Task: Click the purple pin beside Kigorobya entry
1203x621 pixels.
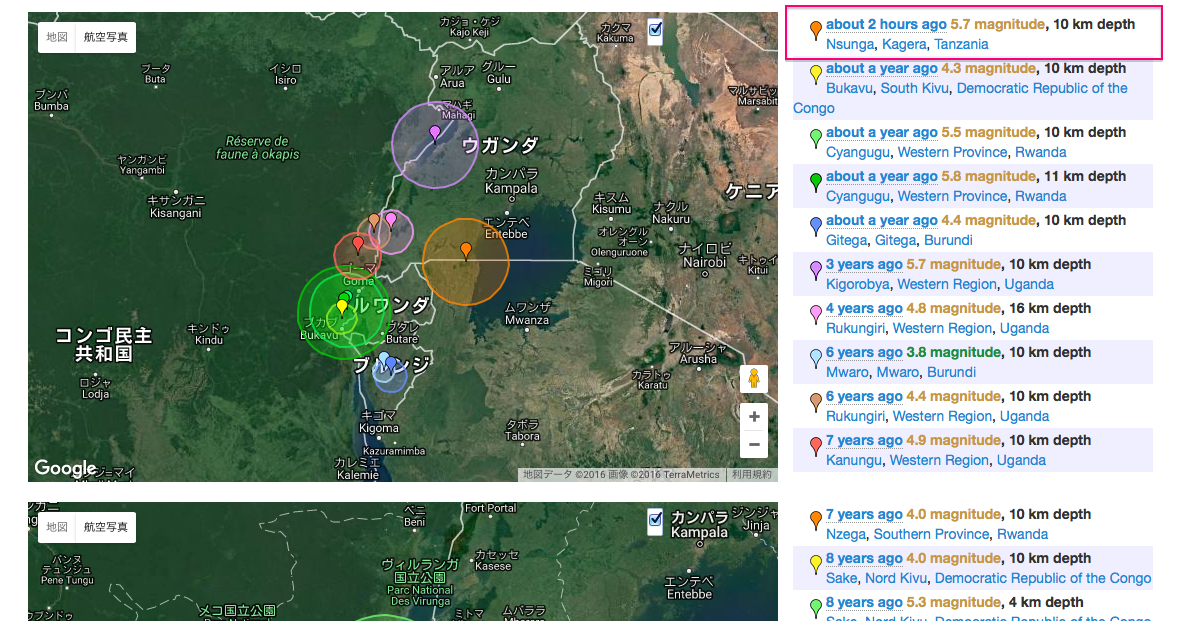Action: tap(816, 270)
